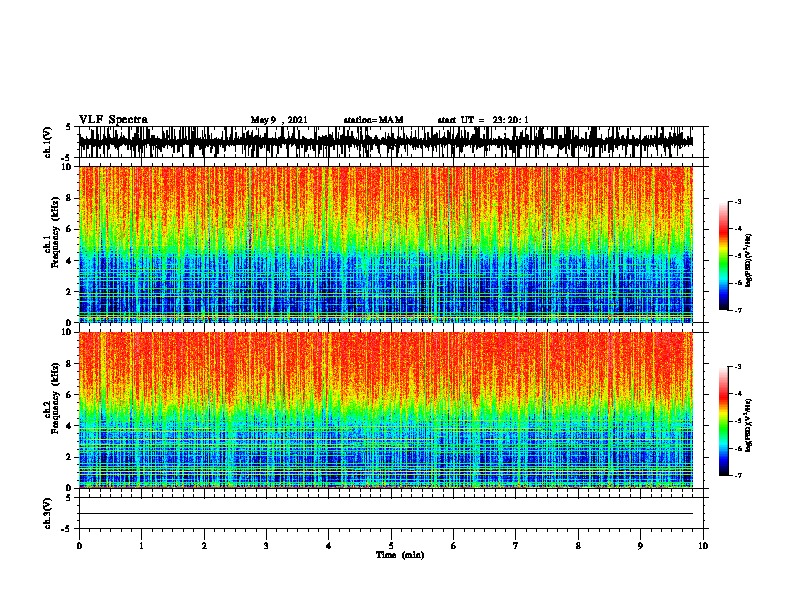The image size is (792, 612).
Task: Click the "6" kHz tick on ch.1 spectrogram
Action: [70, 229]
